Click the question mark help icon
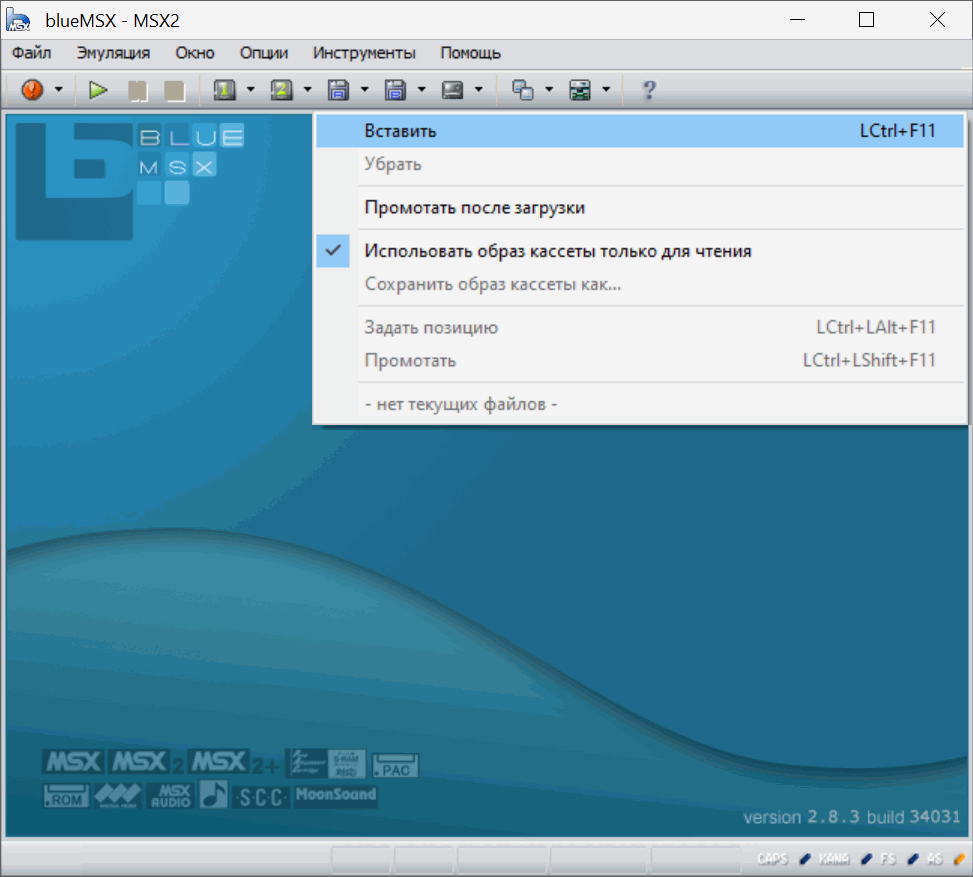The height and width of the screenshot is (877, 973). [x=649, y=90]
